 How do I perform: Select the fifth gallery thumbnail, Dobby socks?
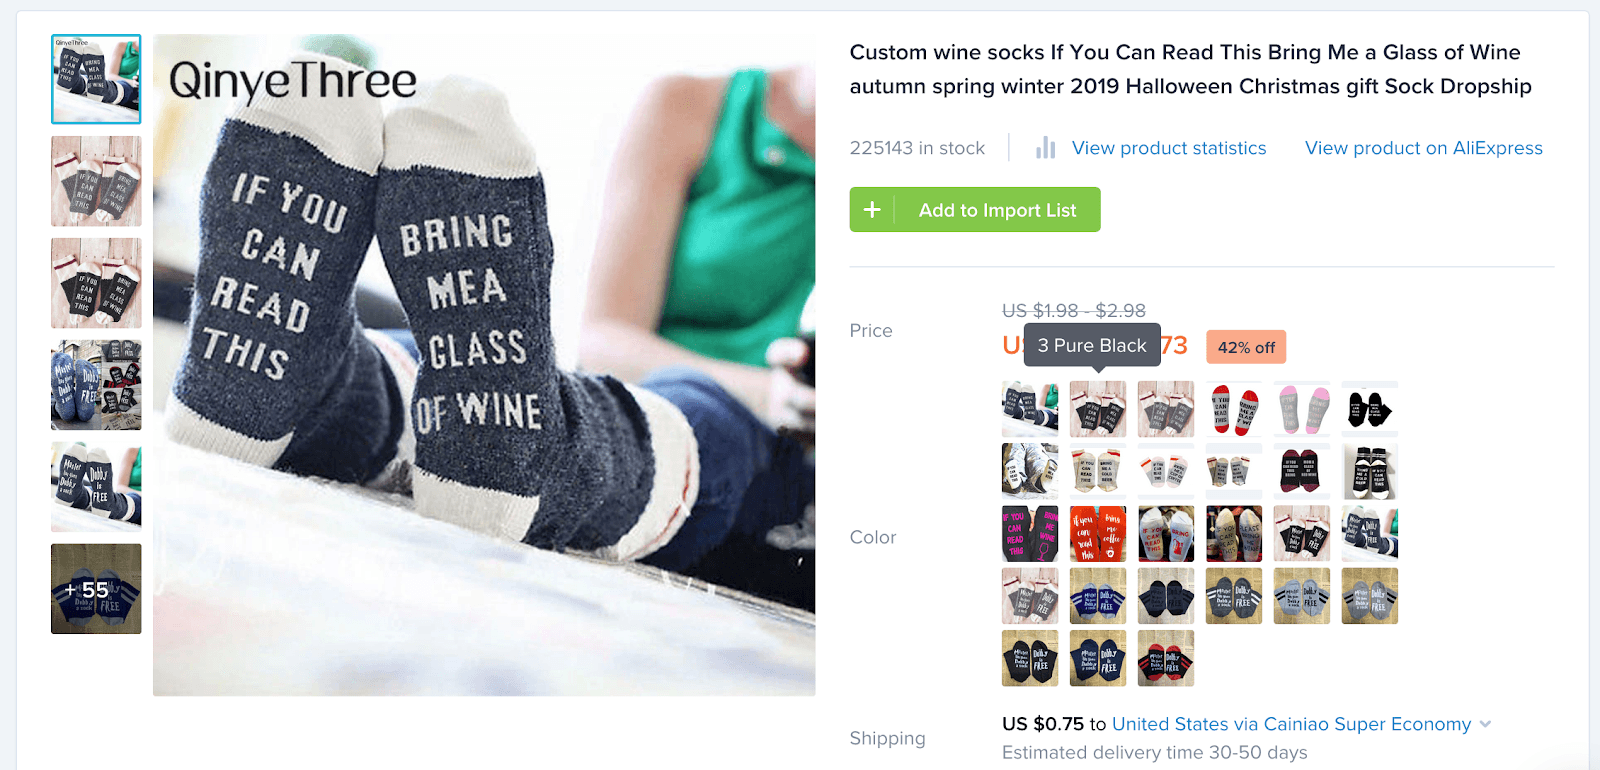(96, 487)
